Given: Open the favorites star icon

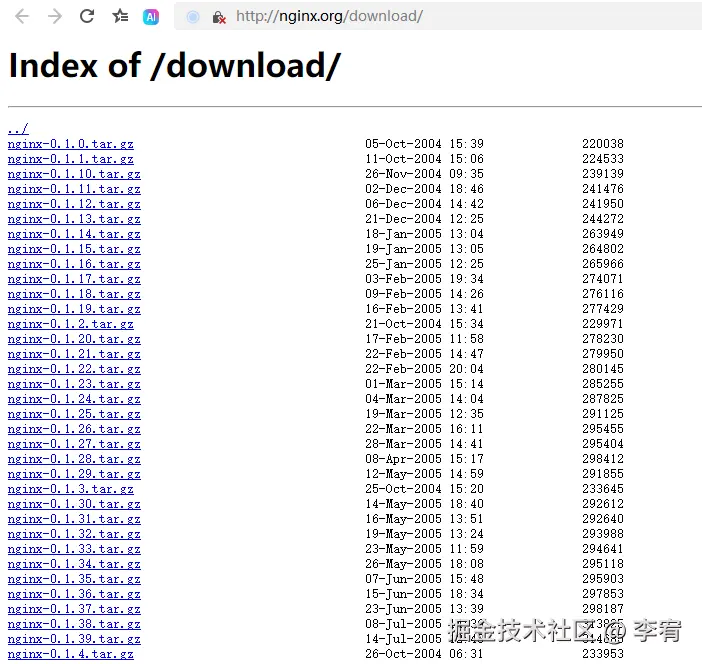Looking at the screenshot, I should click(120, 17).
